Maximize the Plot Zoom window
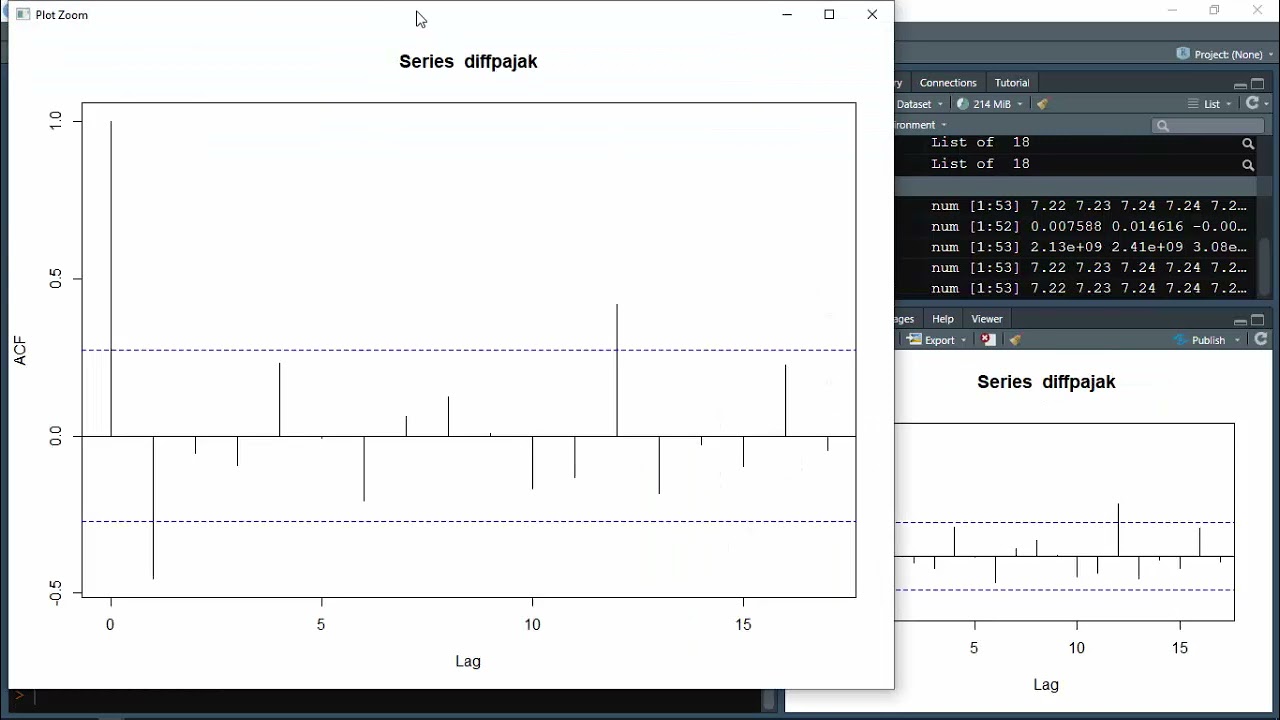The width and height of the screenshot is (1280, 720). tap(829, 14)
